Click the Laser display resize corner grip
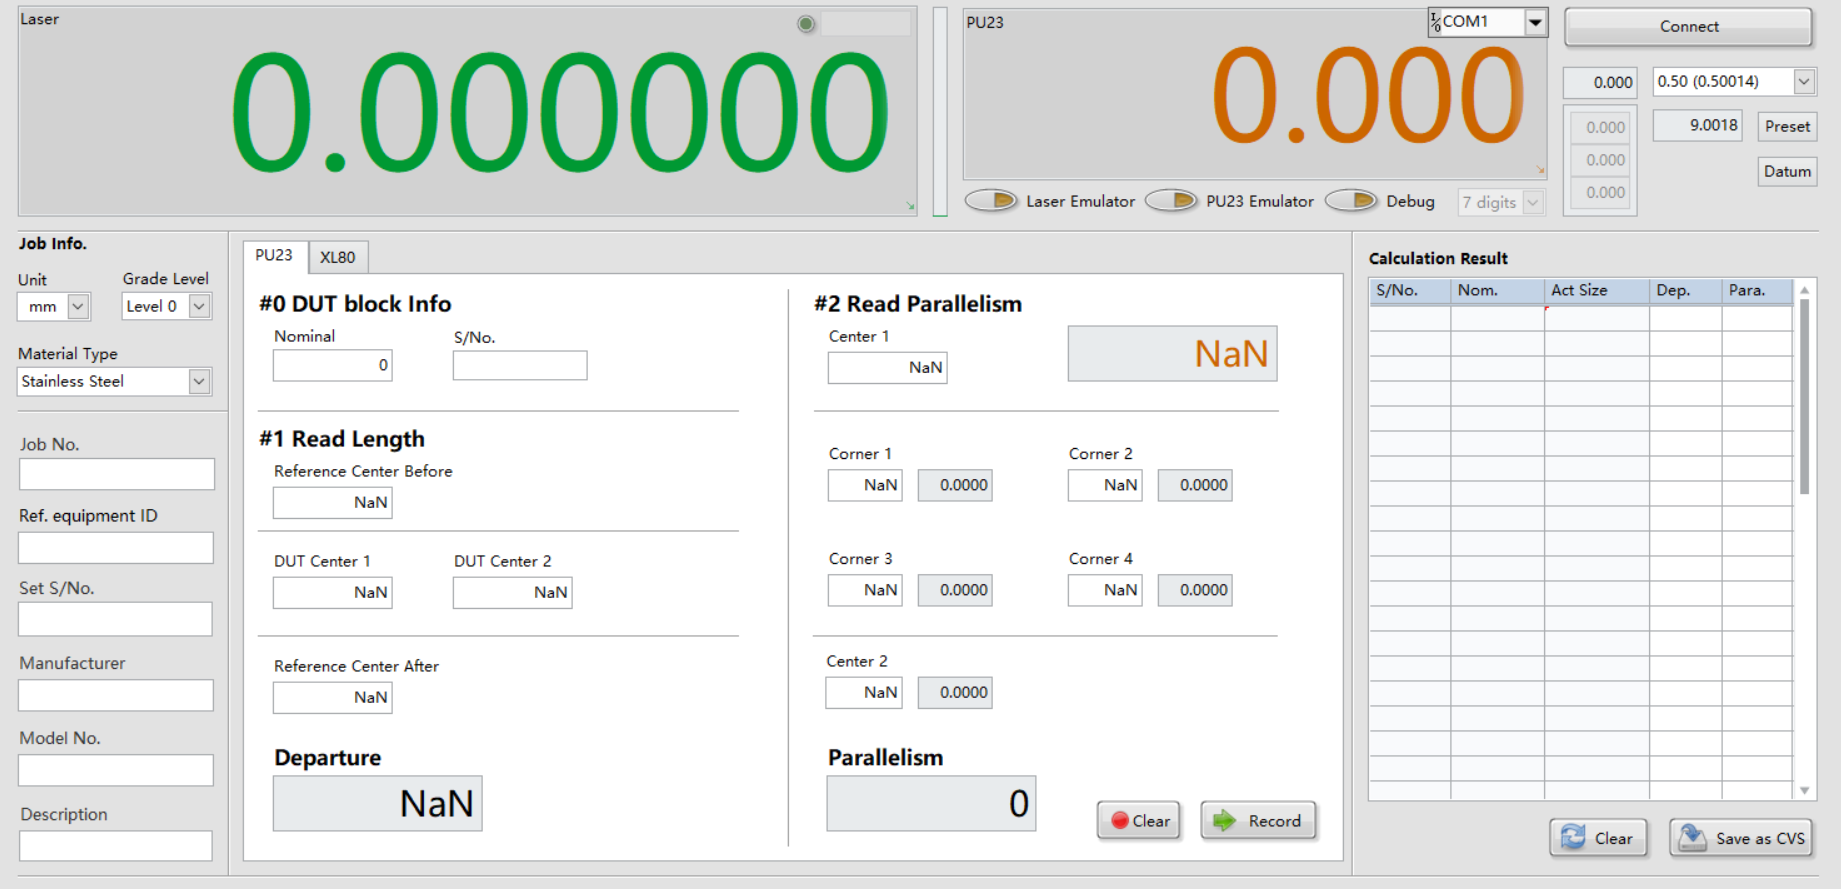 tap(910, 206)
